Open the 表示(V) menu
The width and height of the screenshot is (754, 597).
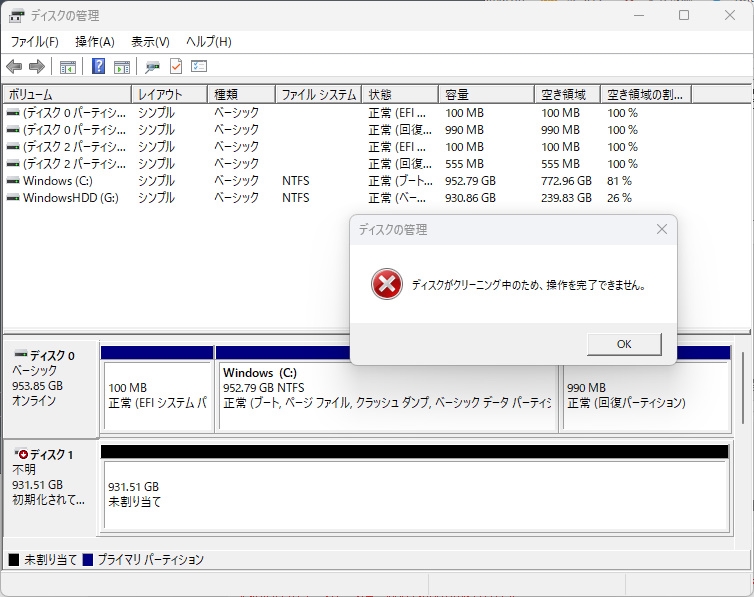(x=151, y=42)
